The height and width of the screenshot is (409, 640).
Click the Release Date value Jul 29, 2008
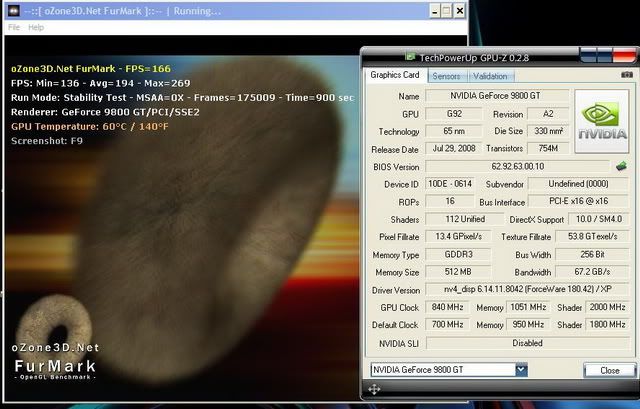[454, 149]
